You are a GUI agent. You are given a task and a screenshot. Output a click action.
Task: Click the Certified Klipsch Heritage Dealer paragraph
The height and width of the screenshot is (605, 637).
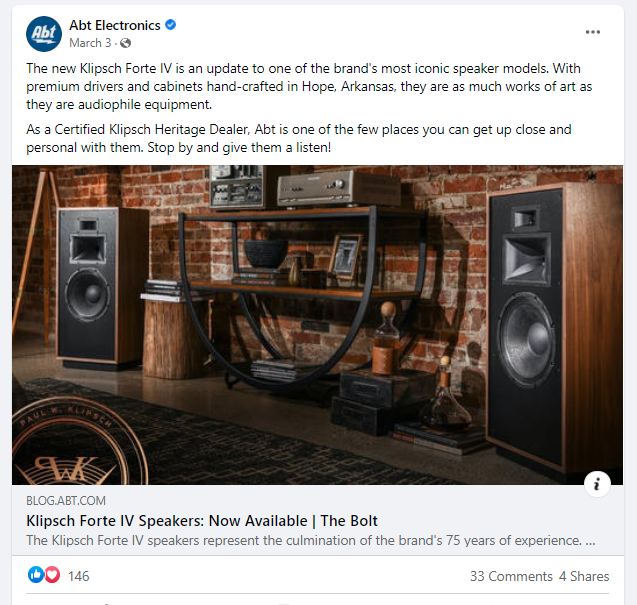(x=299, y=138)
